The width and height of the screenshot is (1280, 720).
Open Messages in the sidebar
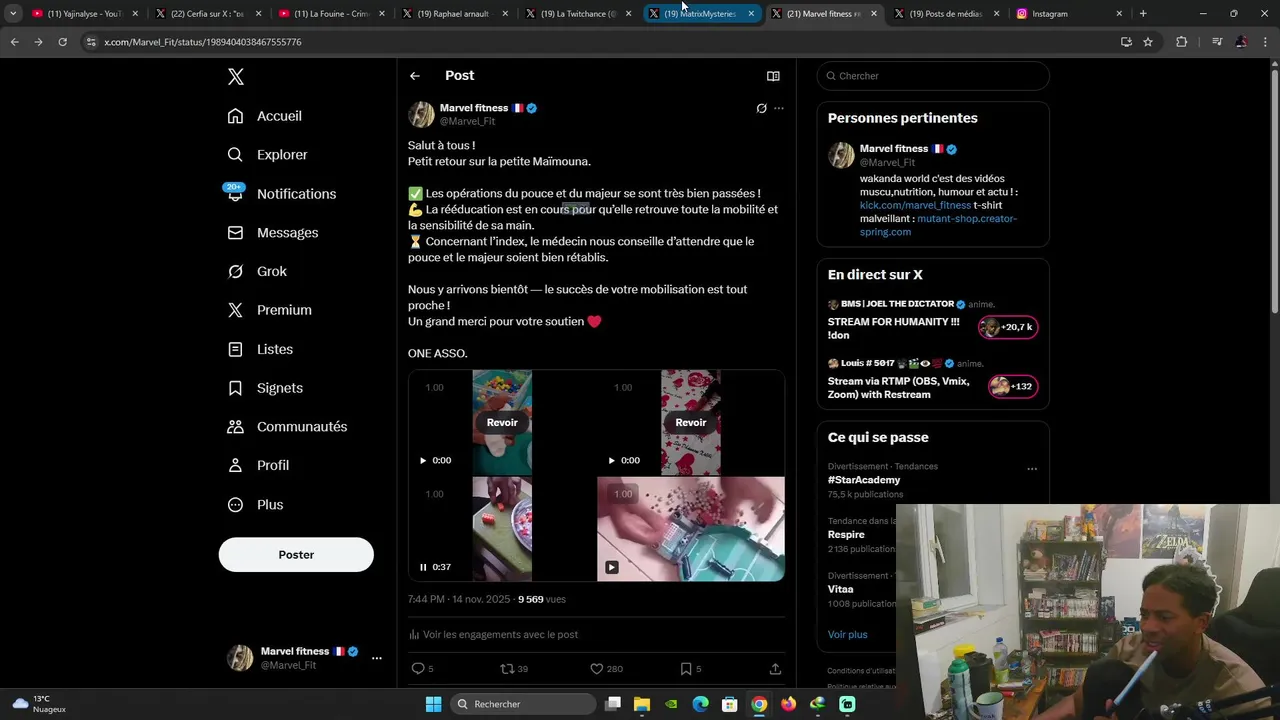coord(272,233)
